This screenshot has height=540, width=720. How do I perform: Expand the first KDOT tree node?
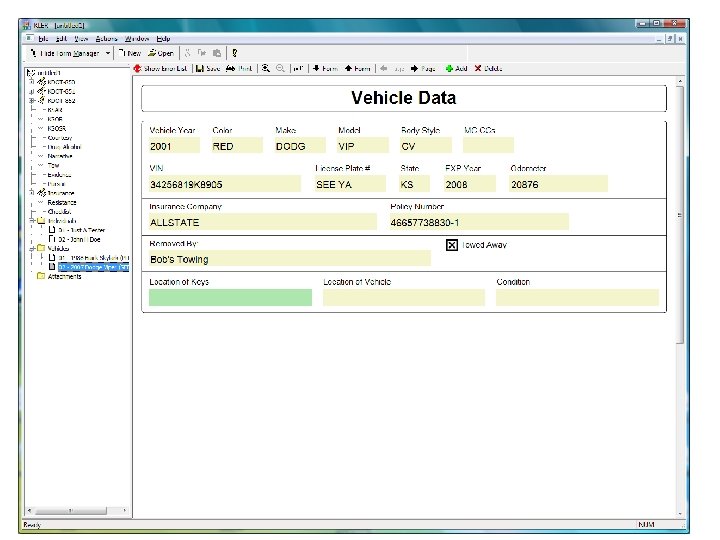(x=32, y=82)
